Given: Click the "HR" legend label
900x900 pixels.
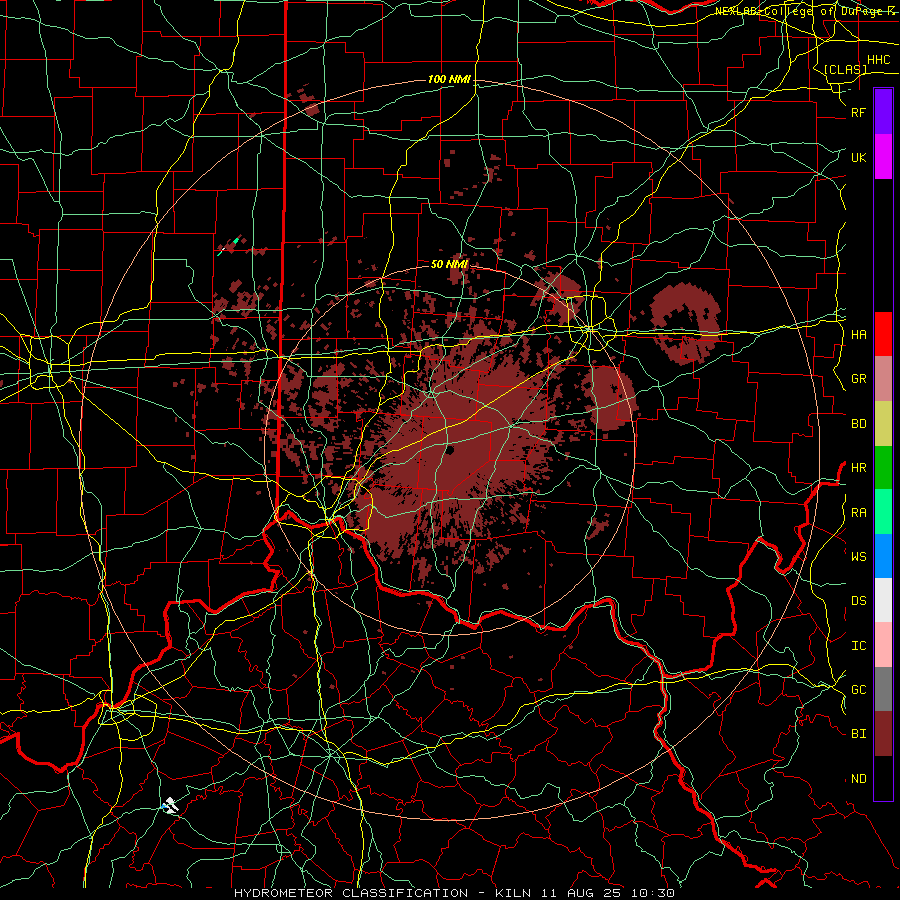Looking at the screenshot, I should (x=858, y=468).
